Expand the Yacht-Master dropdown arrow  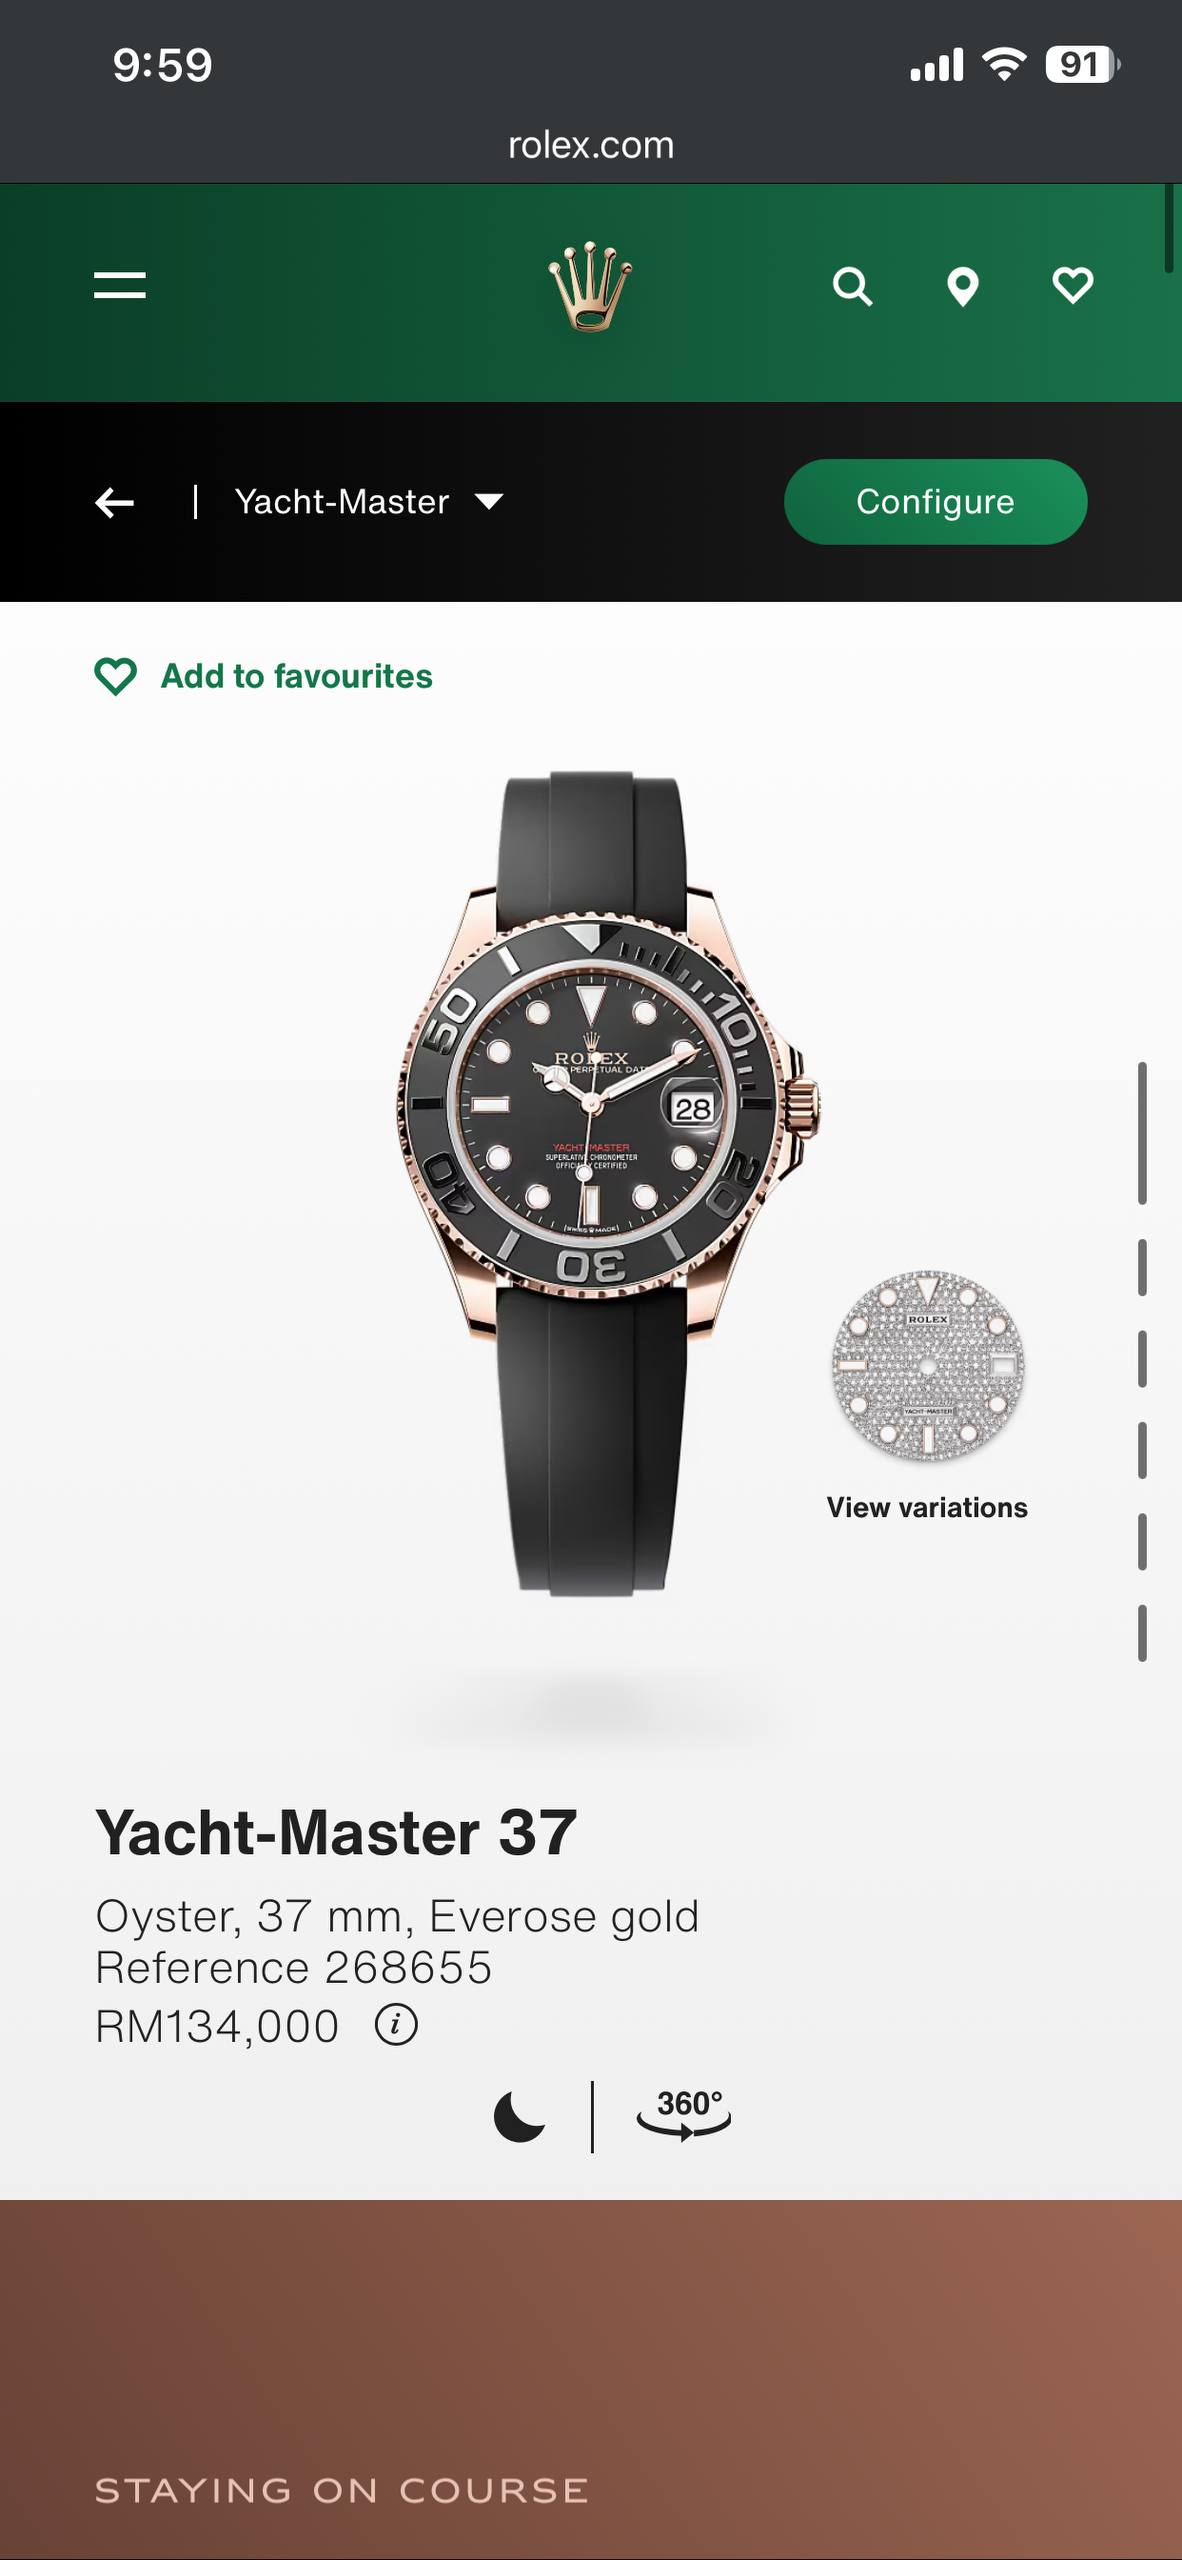489,501
